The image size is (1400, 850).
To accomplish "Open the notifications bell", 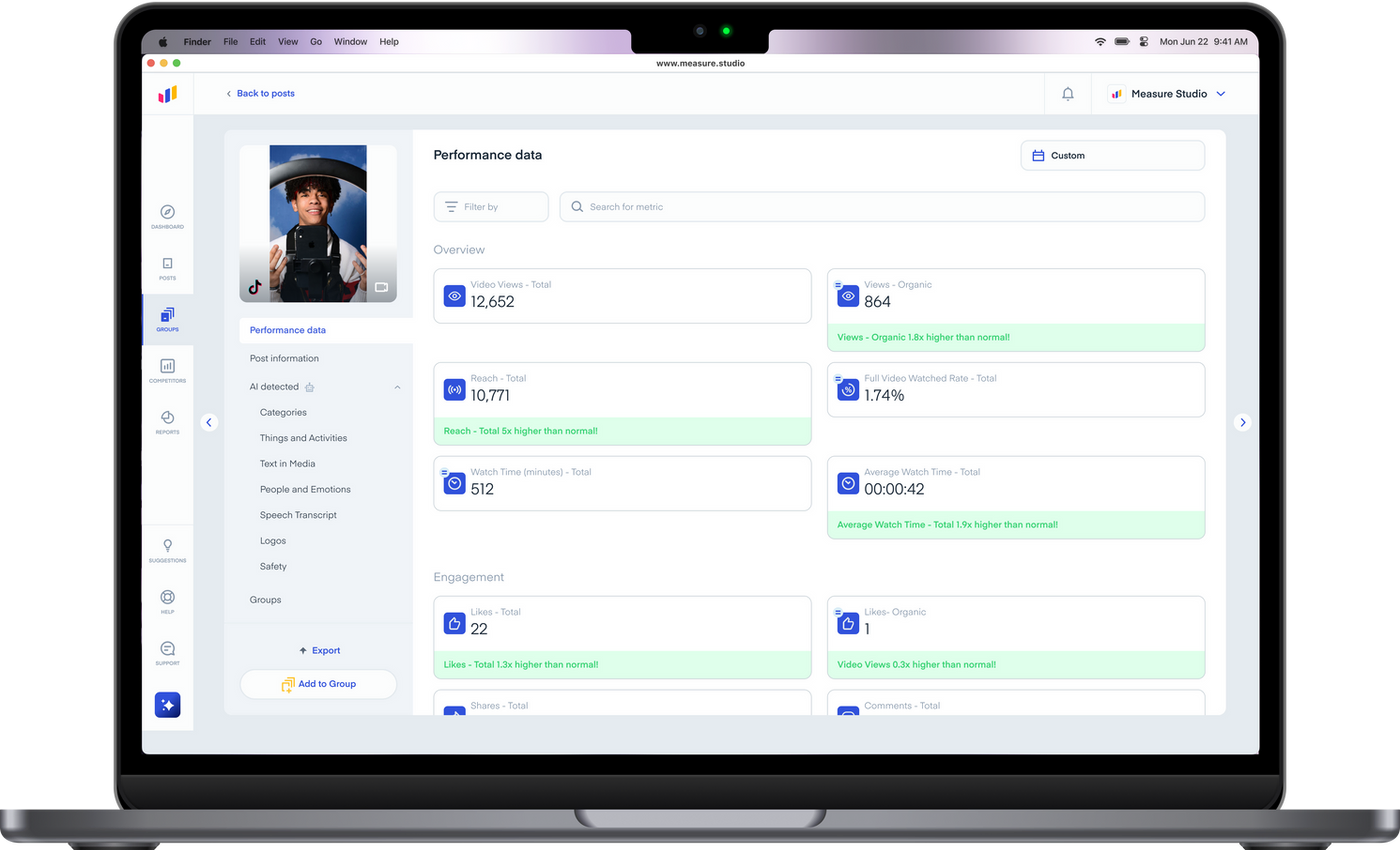I will click(x=1068, y=94).
